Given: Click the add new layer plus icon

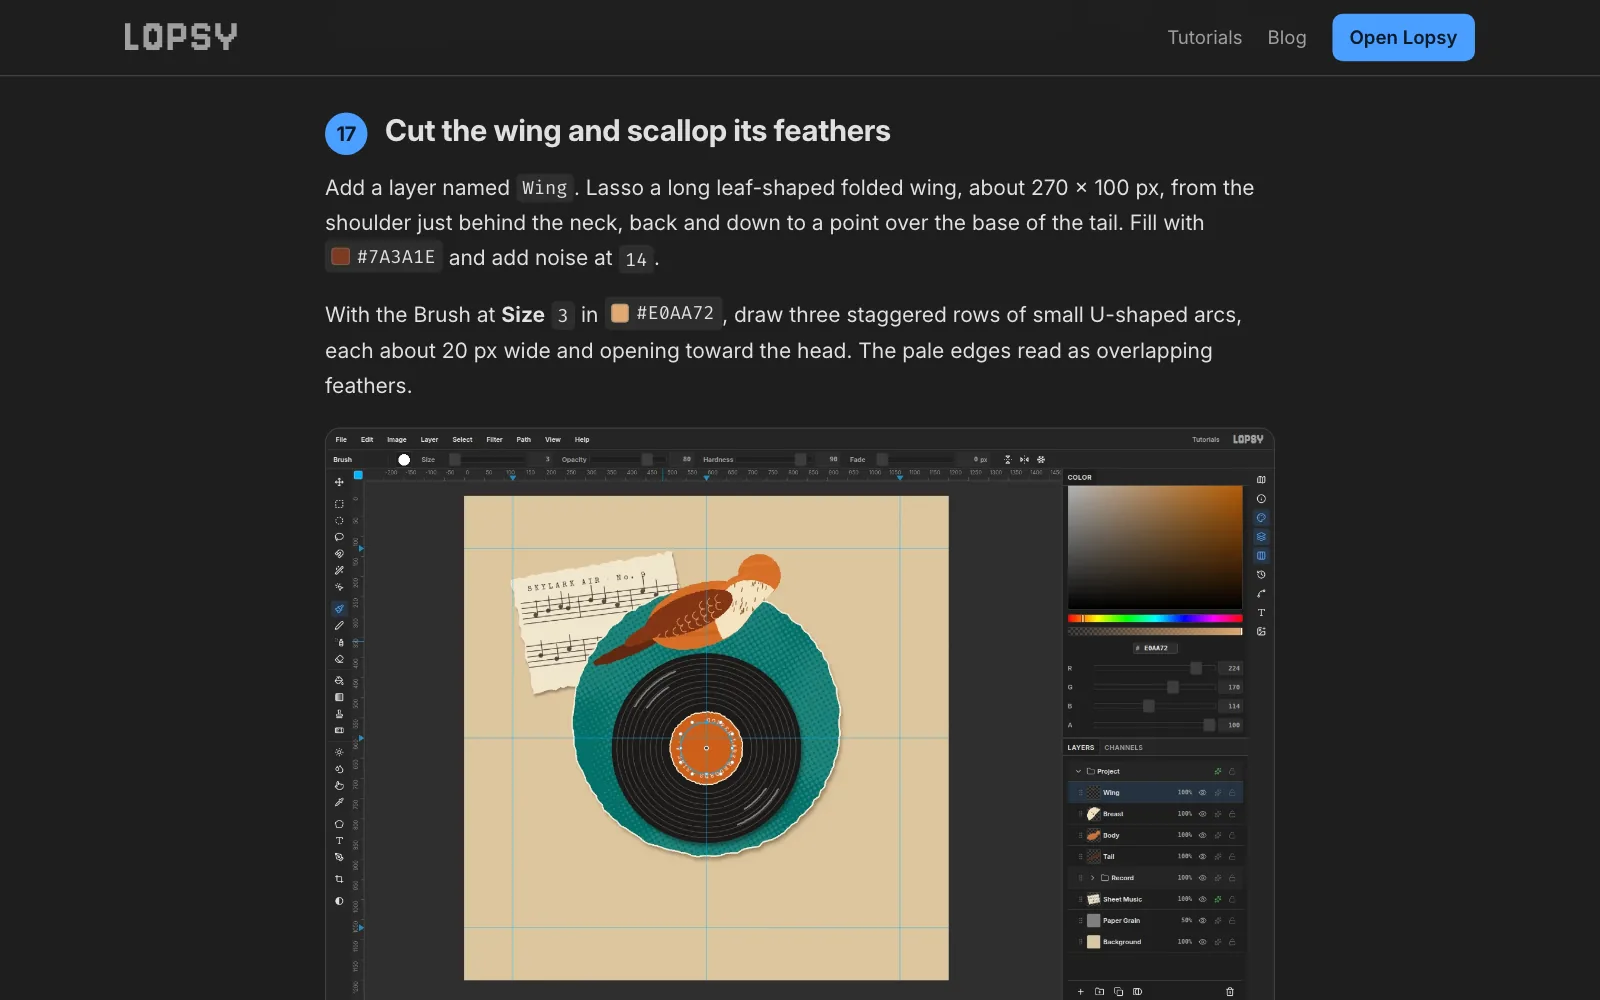Looking at the screenshot, I should [1080, 992].
